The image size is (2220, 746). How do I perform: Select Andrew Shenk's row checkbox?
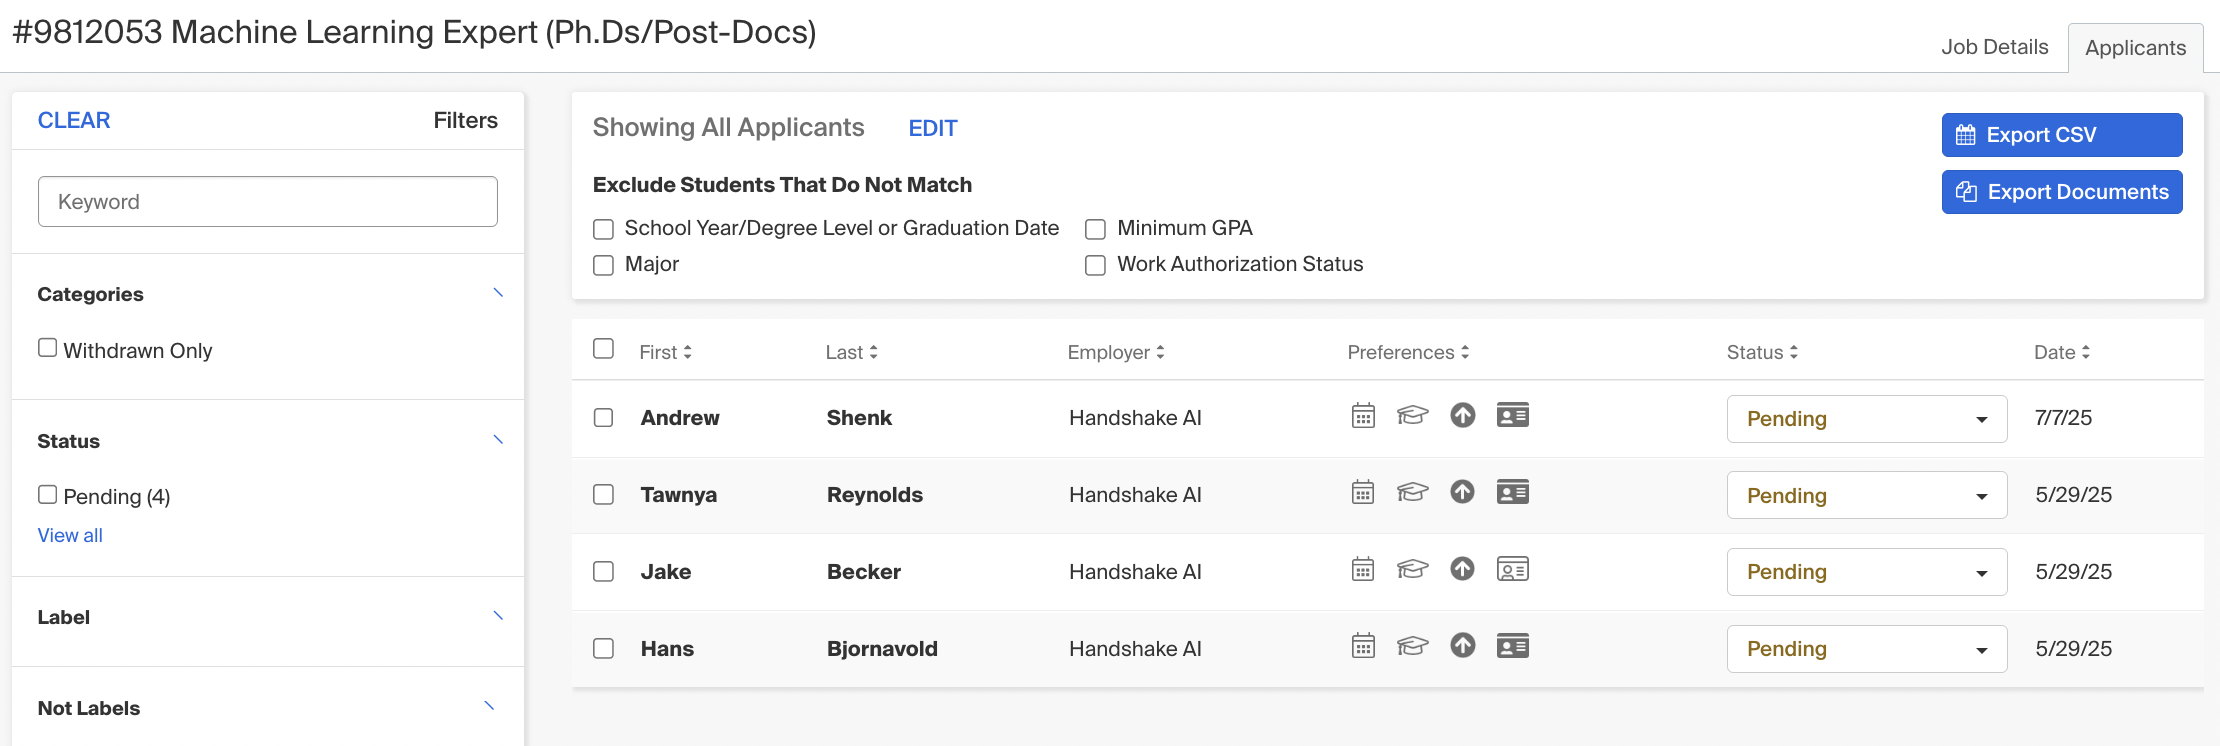point(603,417)
